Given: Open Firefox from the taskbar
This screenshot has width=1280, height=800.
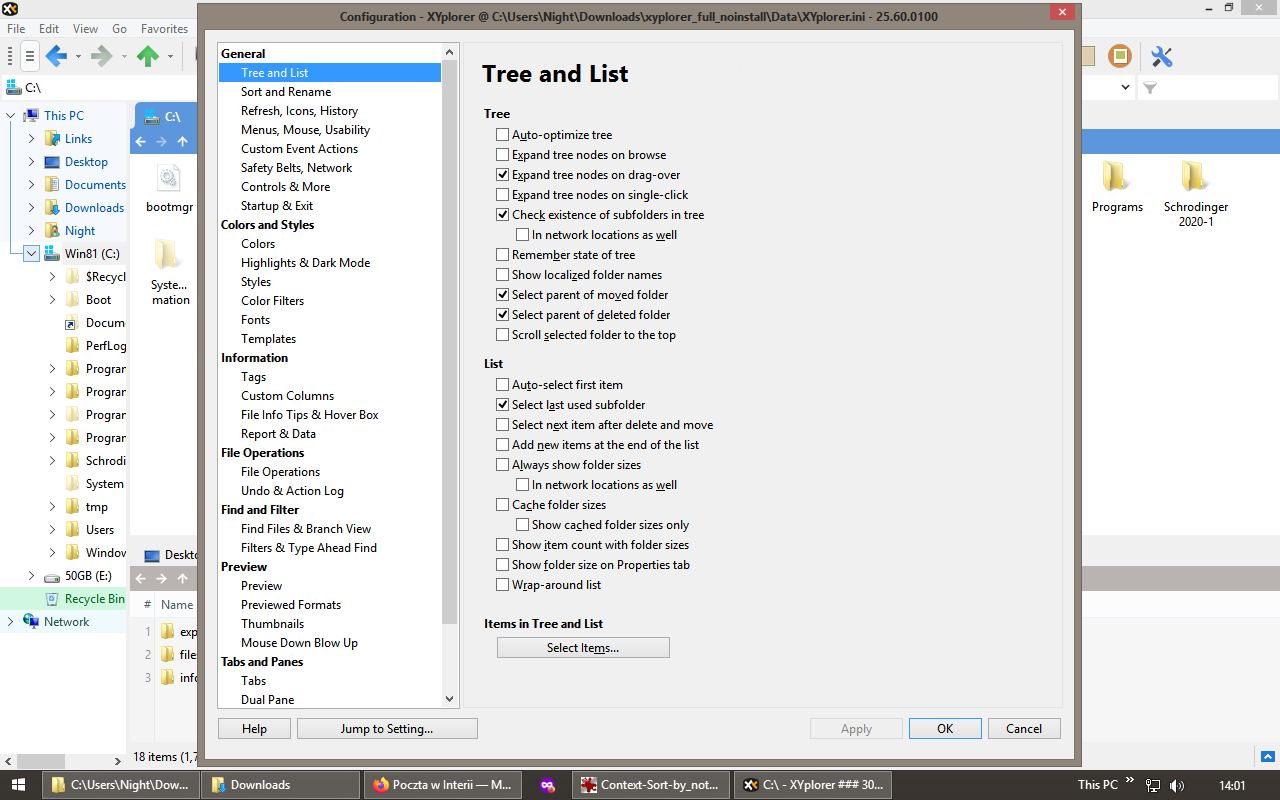Looking at the screenshot, I should coord(442,785).
